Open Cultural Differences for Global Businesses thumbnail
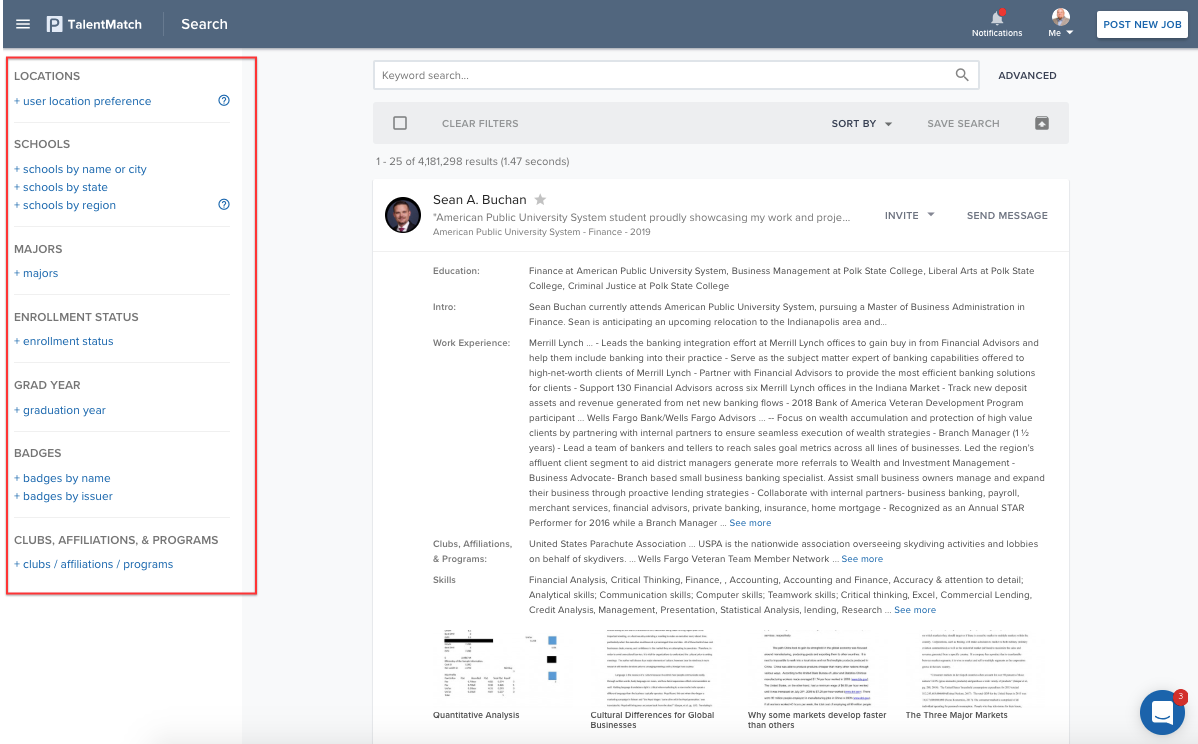The image size is (1198, 744). [659, 670]
